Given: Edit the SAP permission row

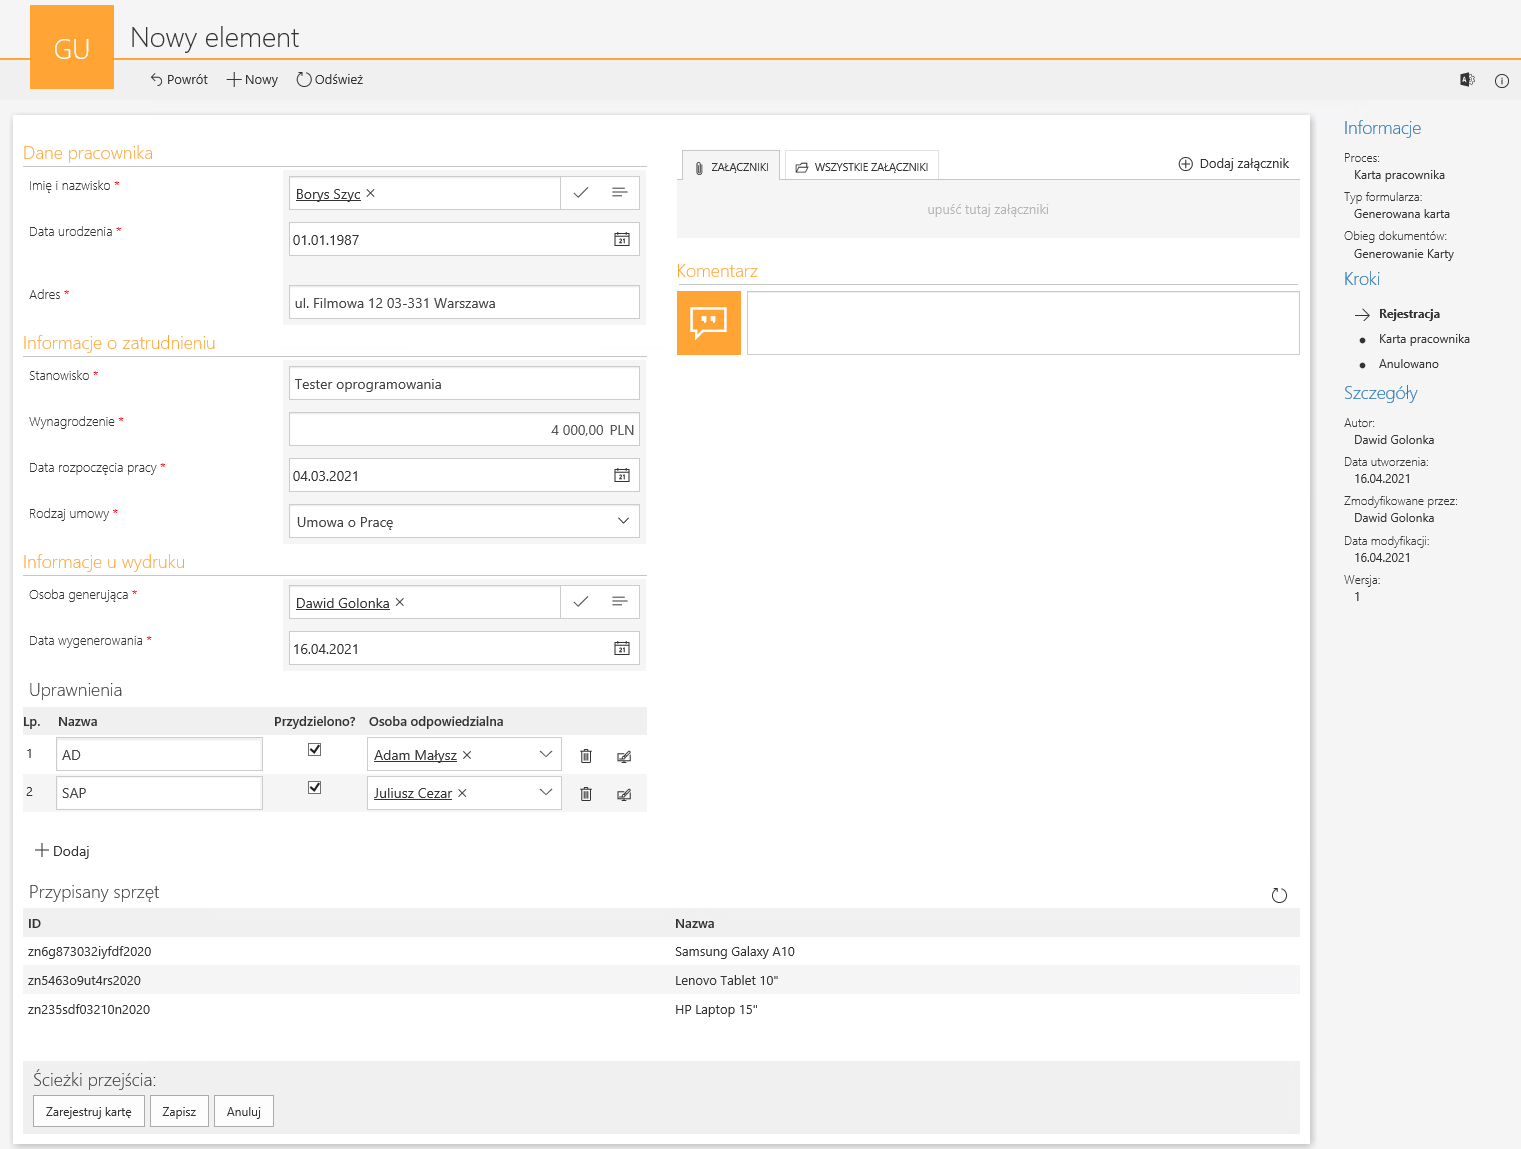Looking at the screenshot, I should [x=624, y=795].
